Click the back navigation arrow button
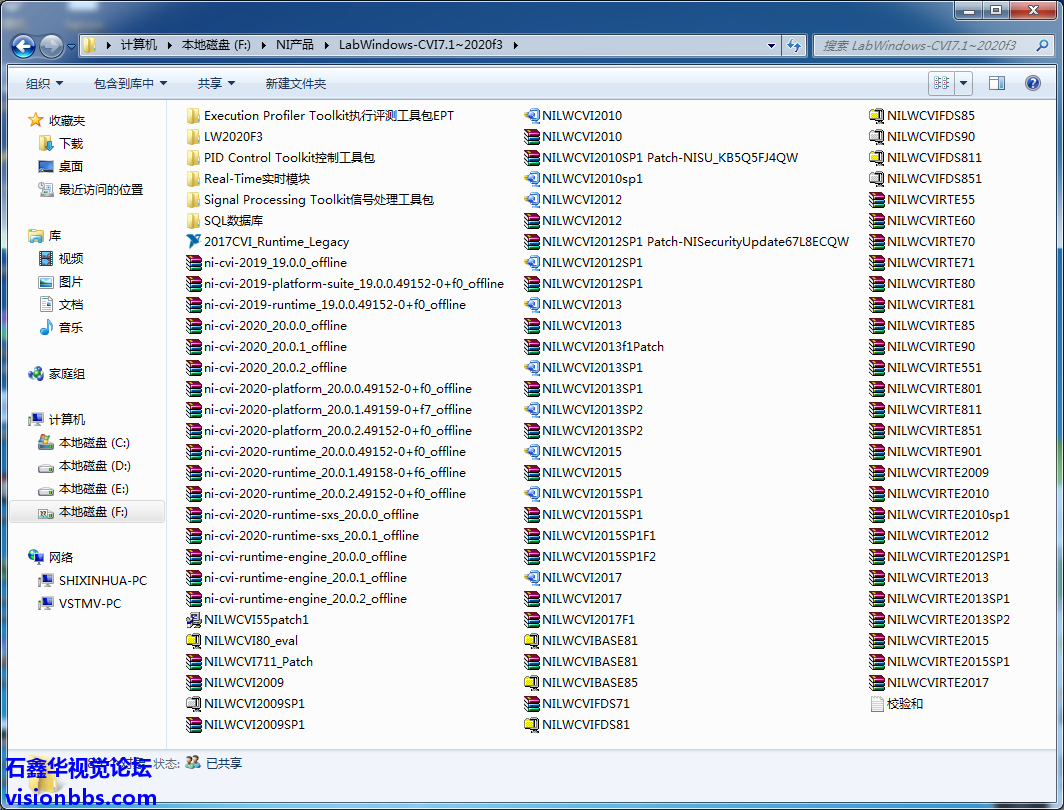Image resolution: width=1064 pixels, height=810 pixels. 24,45
